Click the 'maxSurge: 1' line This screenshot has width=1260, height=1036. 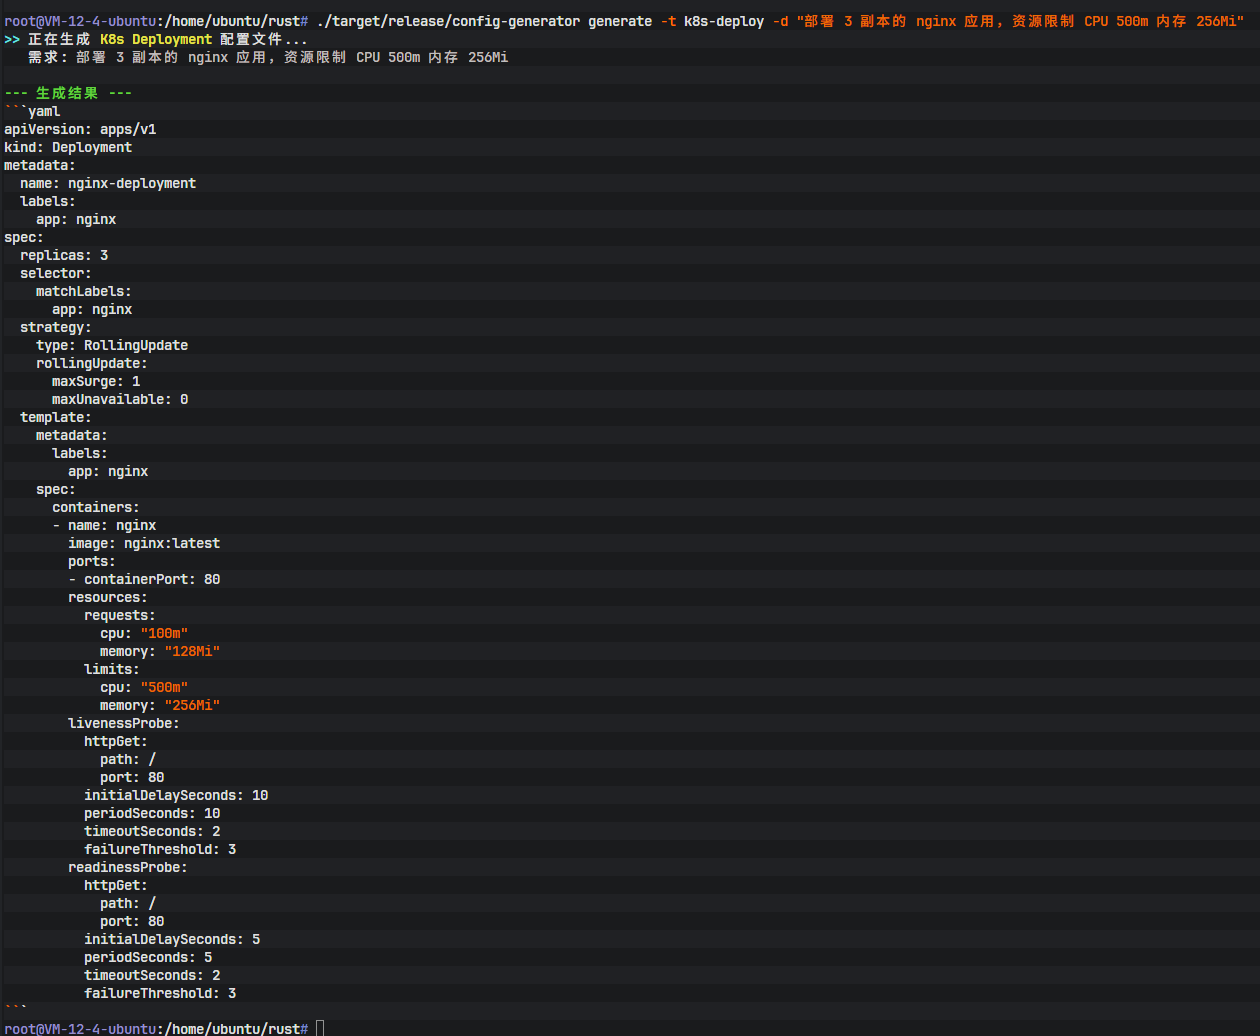click(x=96, y=381)
